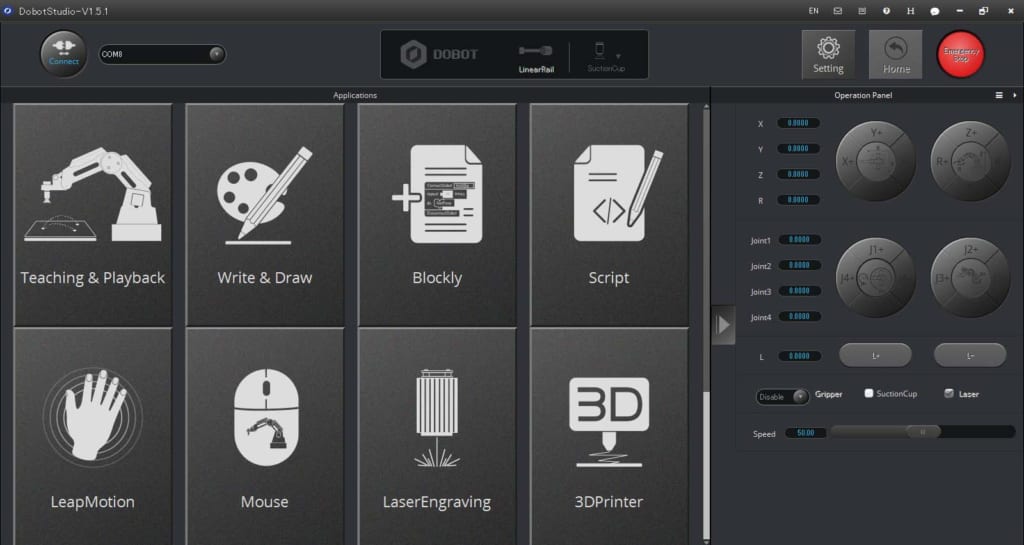Open the Blockly programming tile
The width and height of the screenshot is (1024, 545).
click(437, 215)
